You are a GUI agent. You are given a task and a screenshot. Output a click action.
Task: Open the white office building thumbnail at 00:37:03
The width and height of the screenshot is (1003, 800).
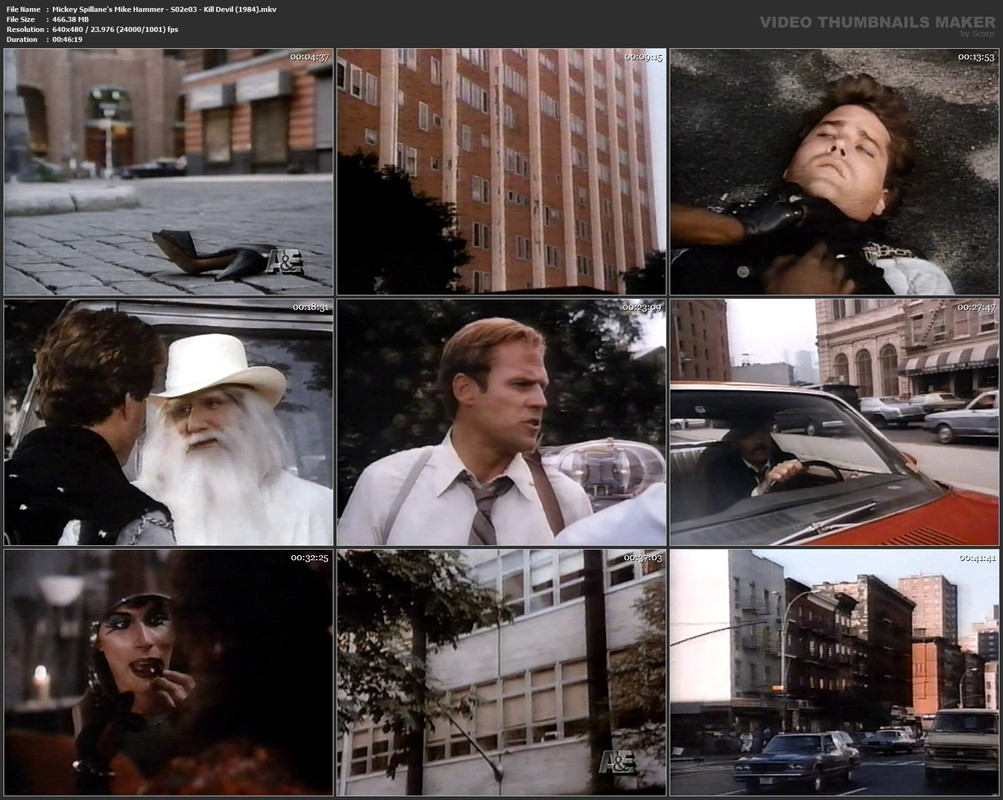coord(502,673)
